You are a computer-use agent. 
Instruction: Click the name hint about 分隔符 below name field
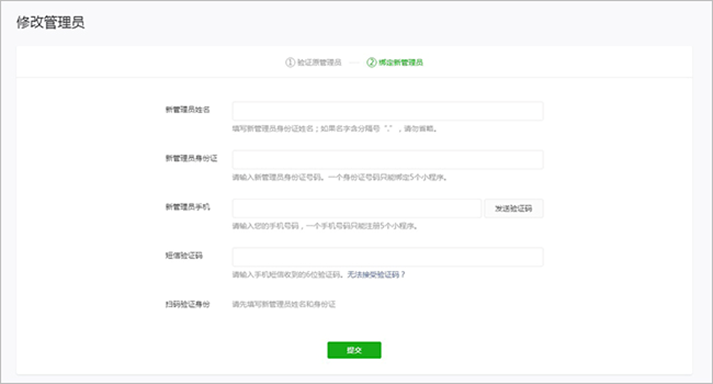[335, 129]
